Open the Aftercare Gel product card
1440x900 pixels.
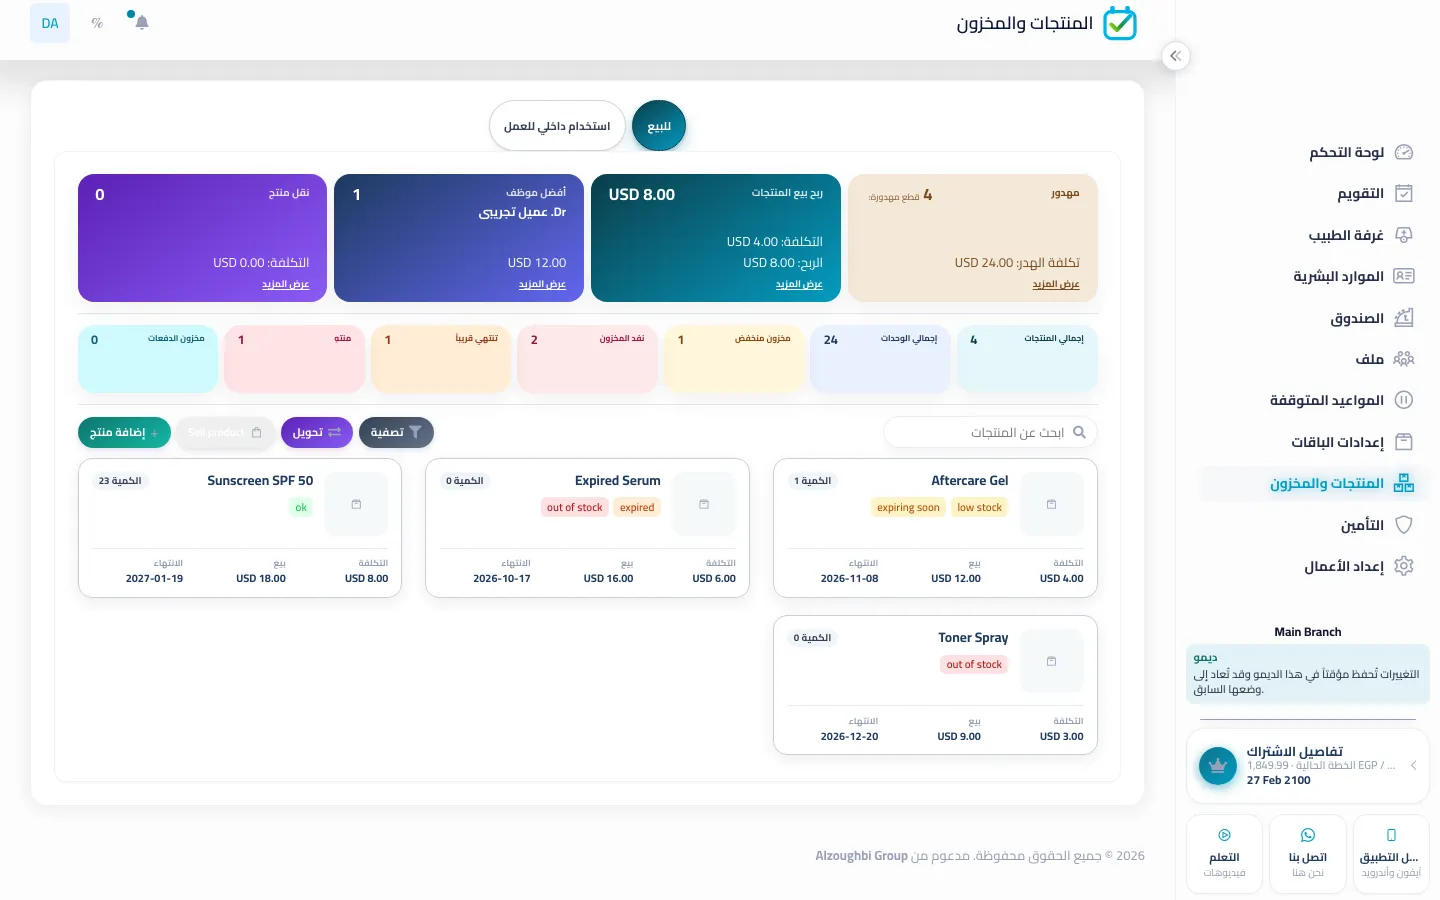pos(935,528)
